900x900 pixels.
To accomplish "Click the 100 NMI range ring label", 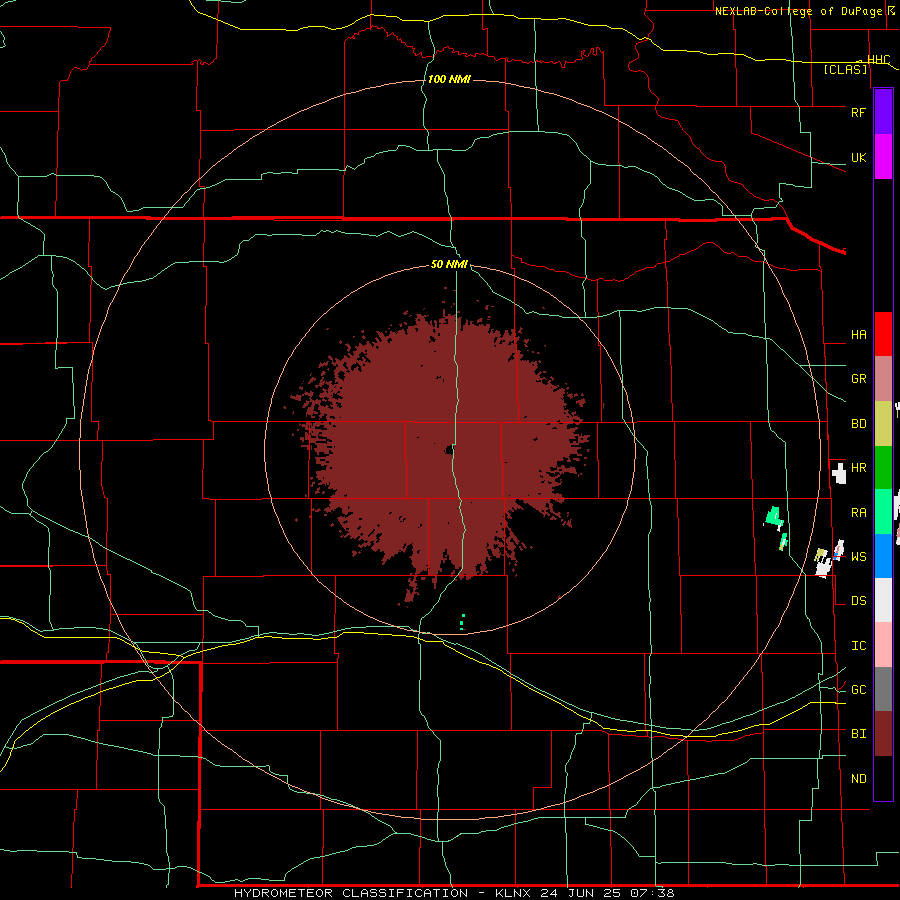I will (x=449, y=79).
